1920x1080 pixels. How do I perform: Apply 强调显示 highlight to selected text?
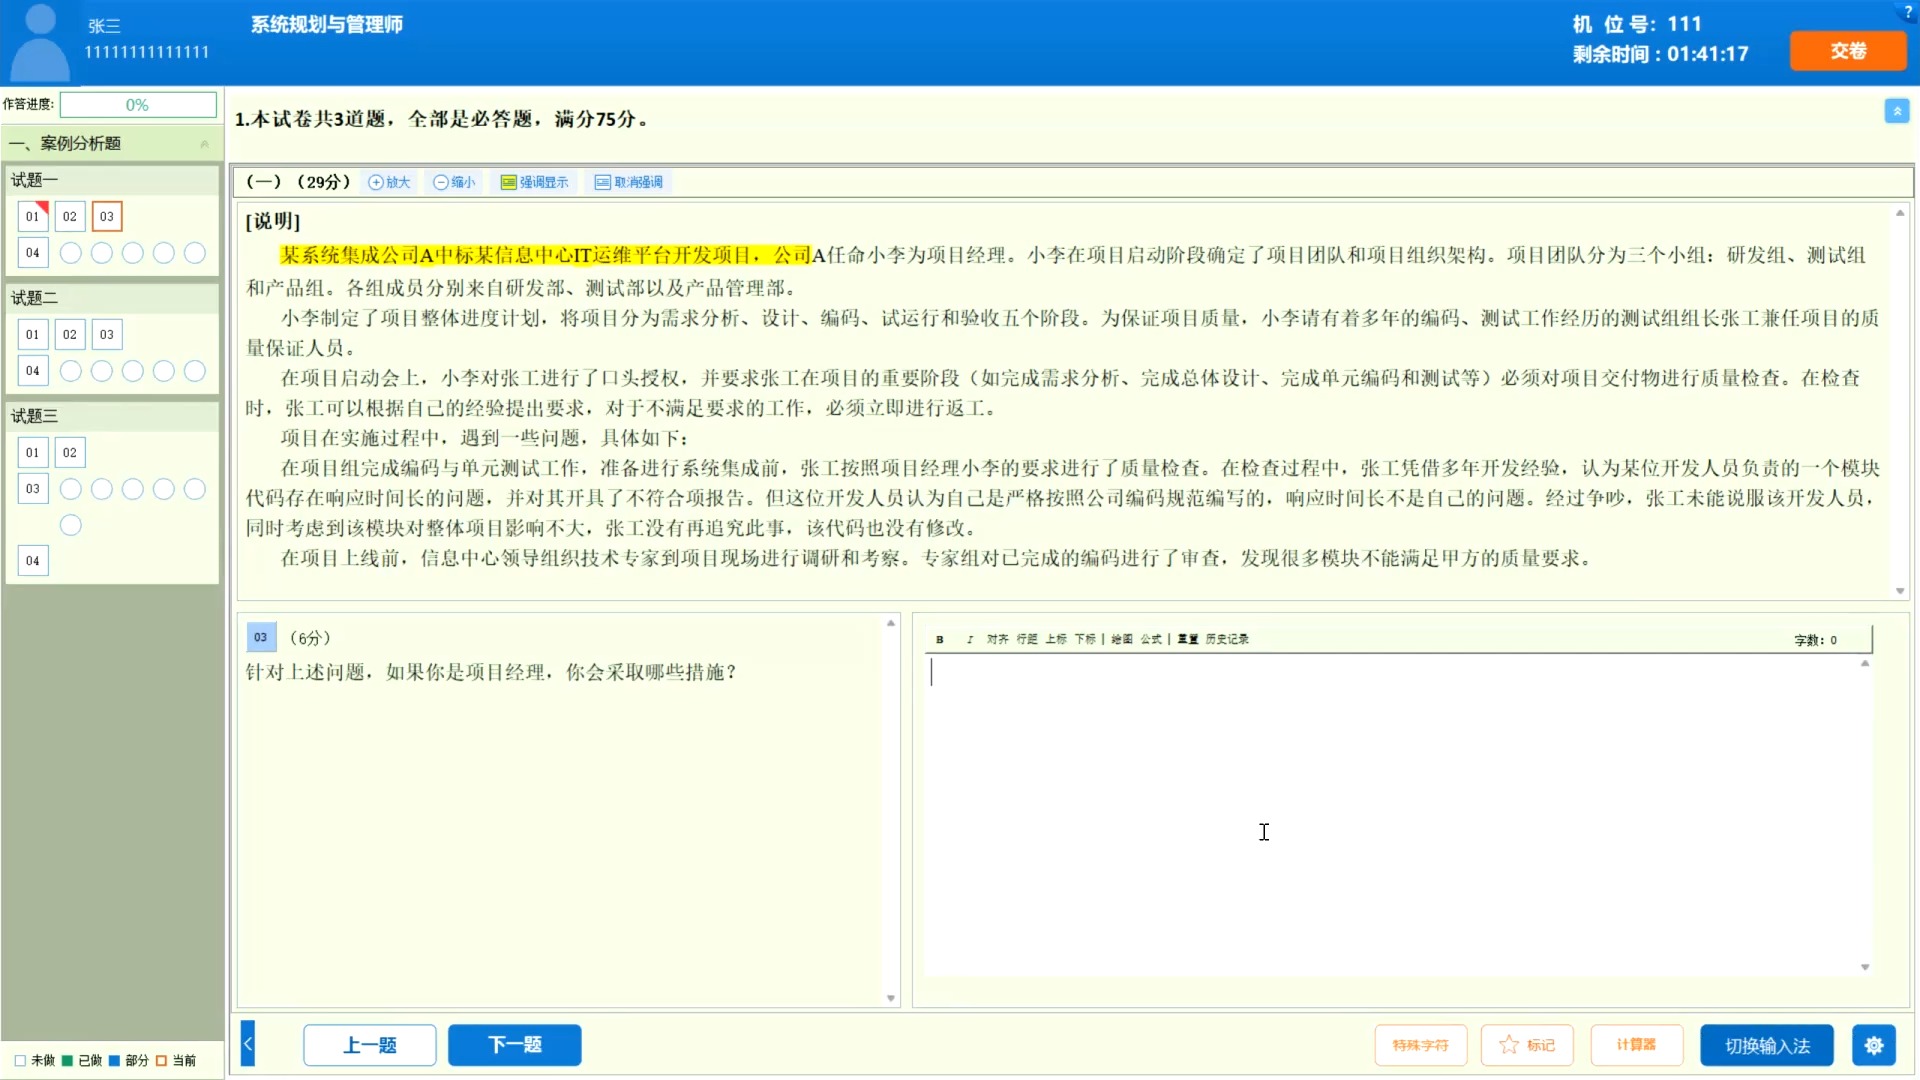534,182
